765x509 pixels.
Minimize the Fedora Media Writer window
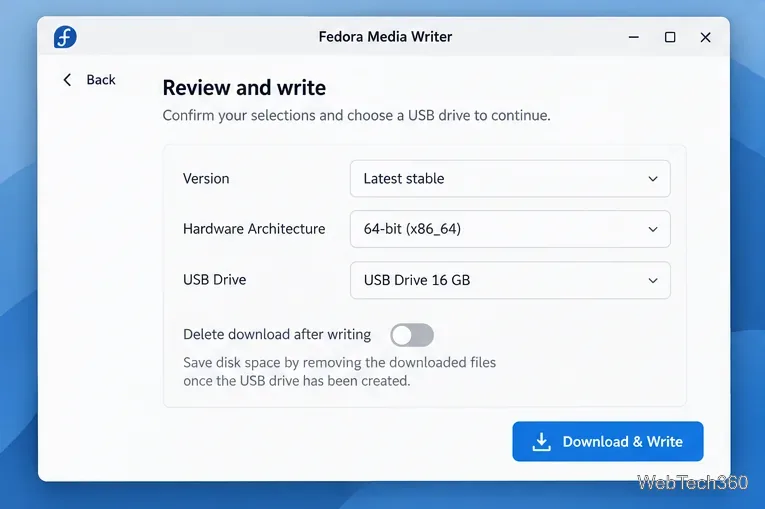[x=634, y=37]
